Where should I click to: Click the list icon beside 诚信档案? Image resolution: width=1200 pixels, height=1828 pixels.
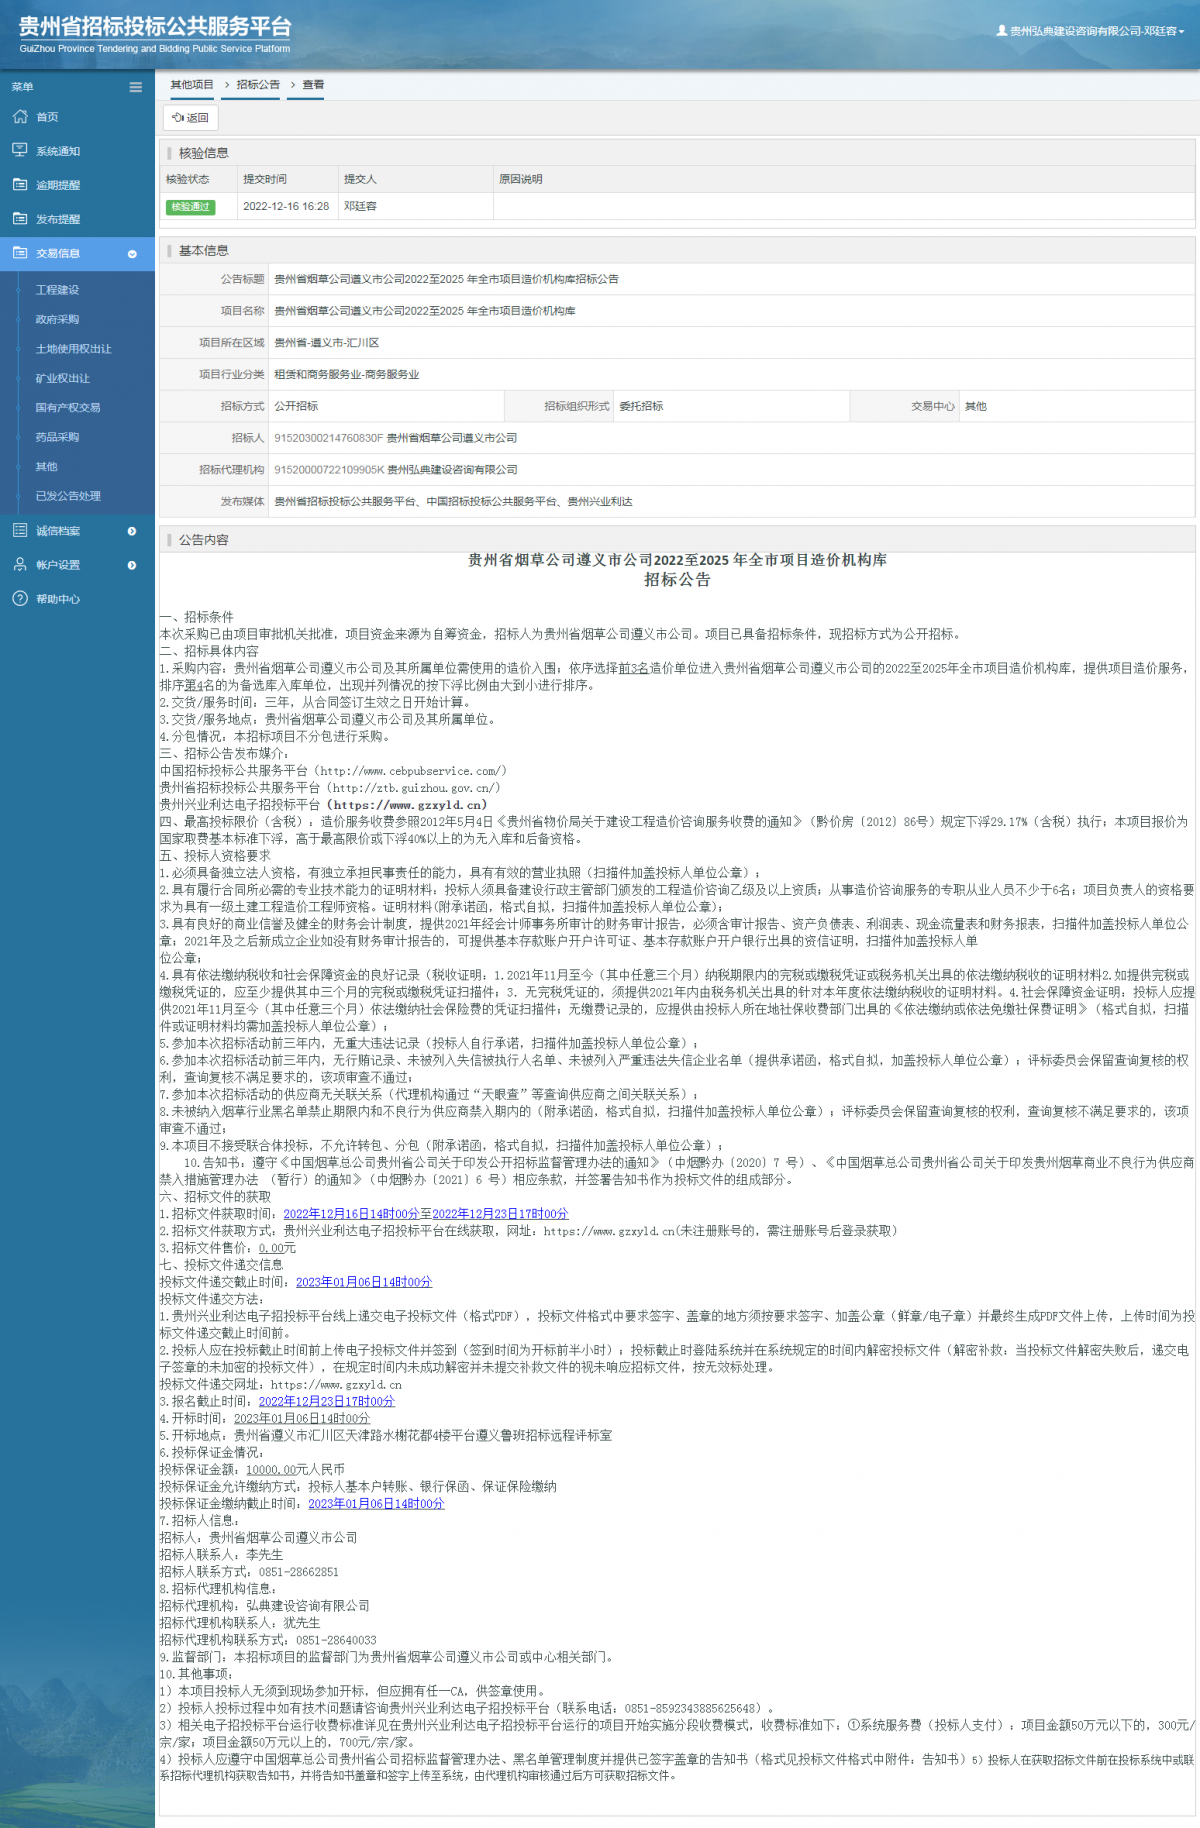[20, 530]
